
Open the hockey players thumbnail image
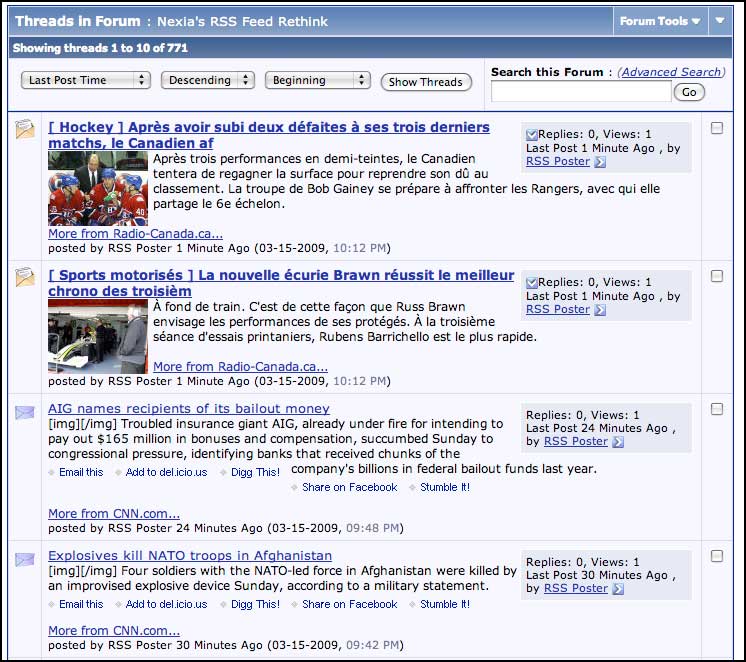[98, 188]
